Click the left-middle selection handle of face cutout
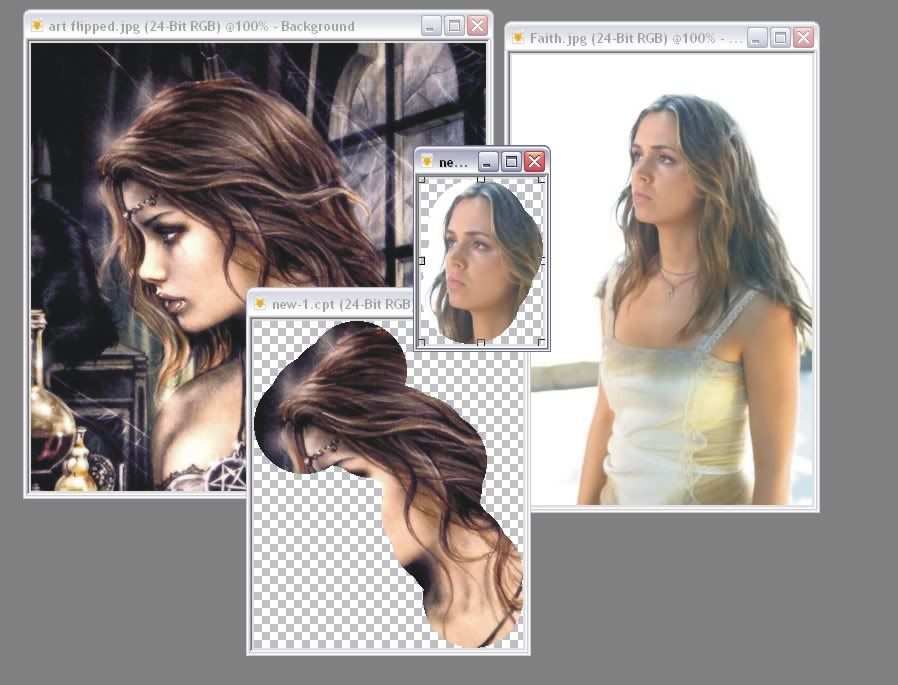Image resolution: width=898 pixels, height=685 pixels. (x=422, y=261)
